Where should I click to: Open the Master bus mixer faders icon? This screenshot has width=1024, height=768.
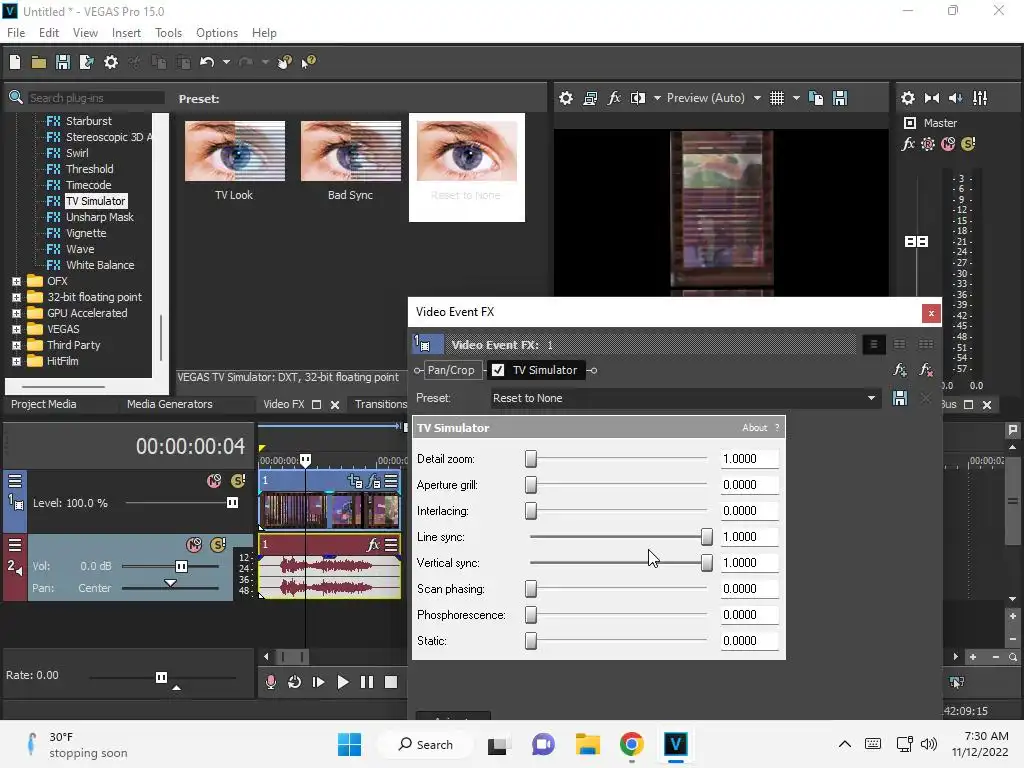980,98
